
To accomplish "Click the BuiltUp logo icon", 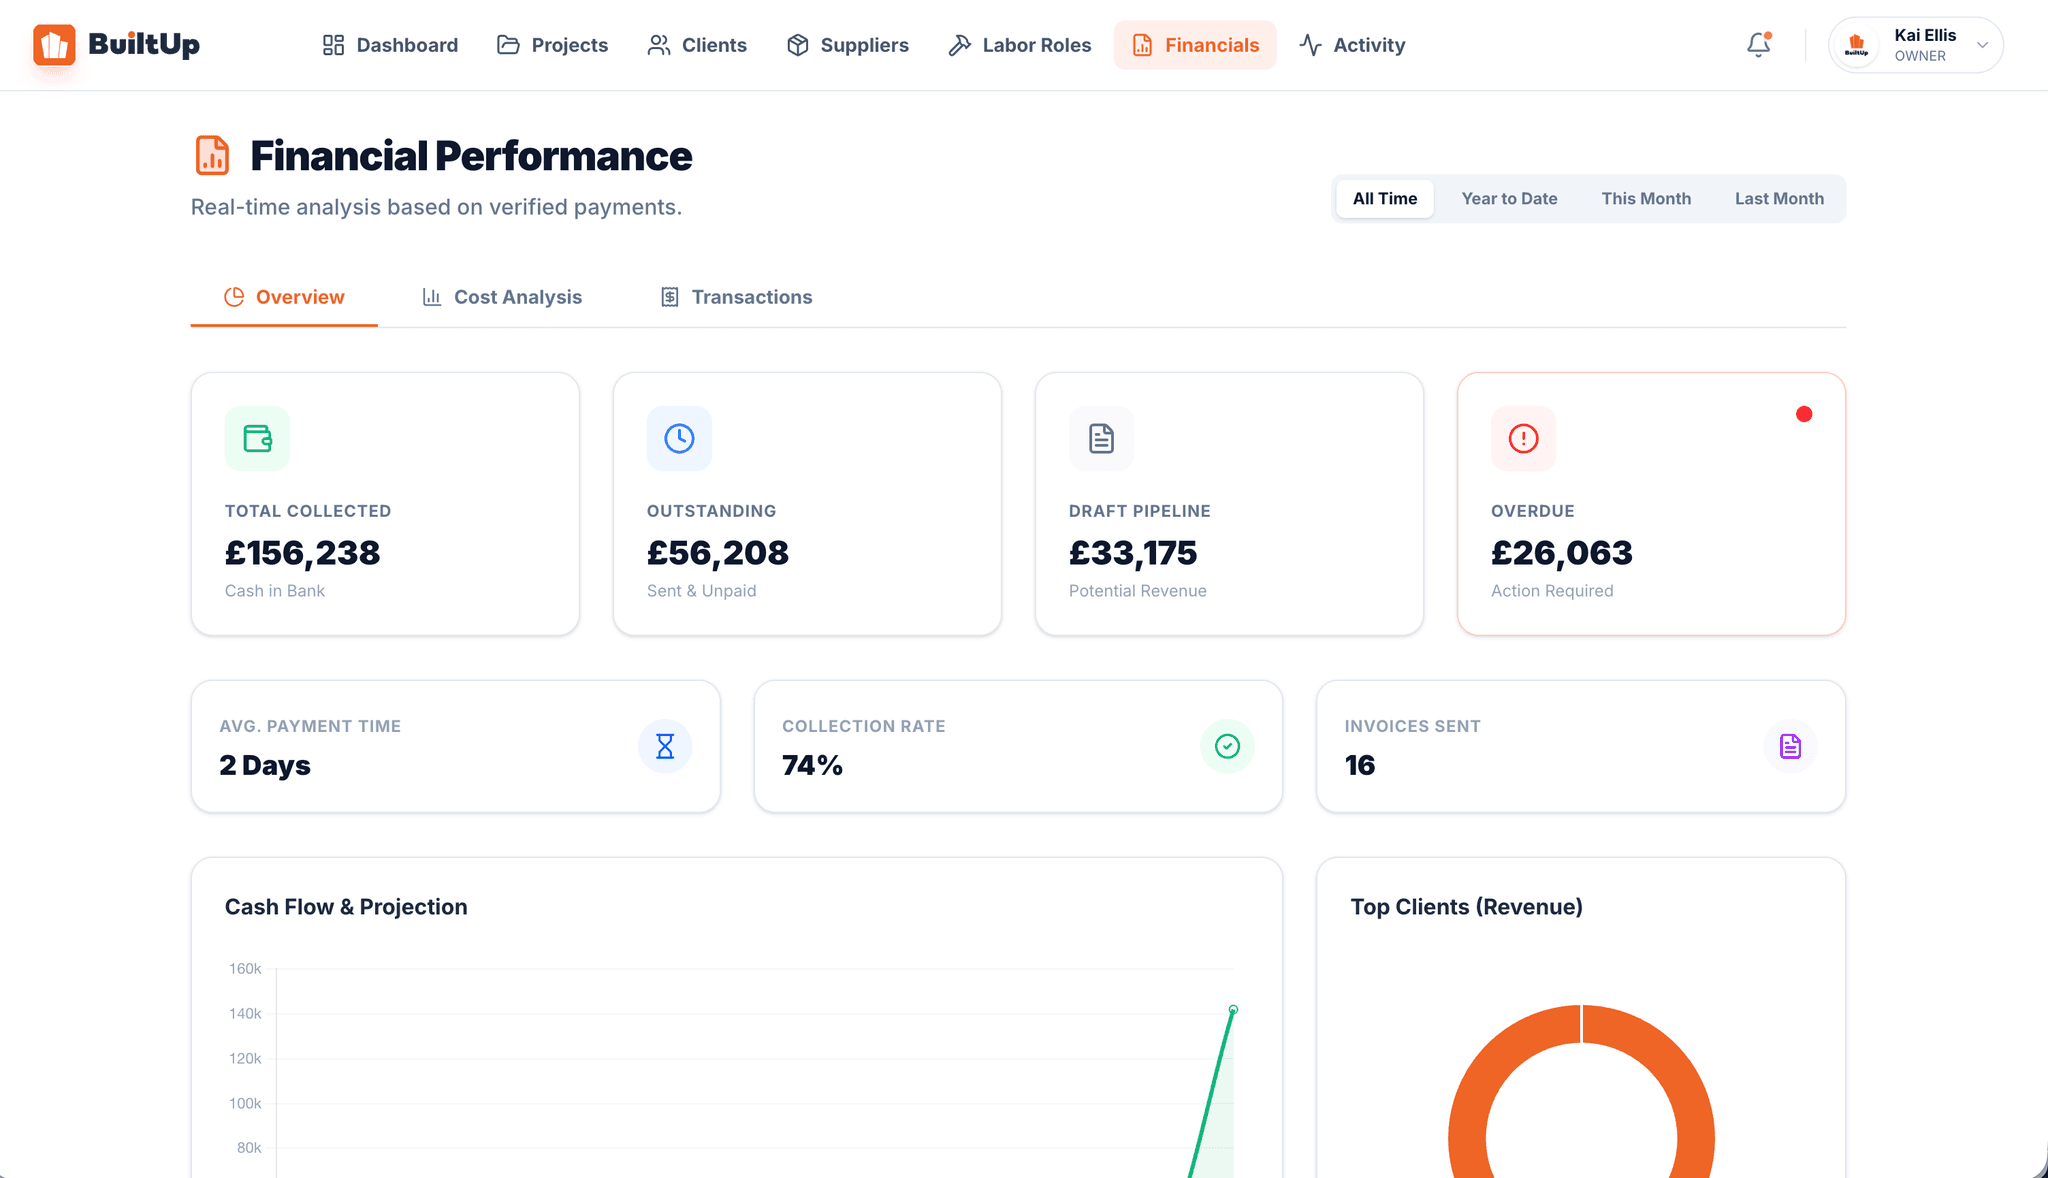I will tap(55, 44).
